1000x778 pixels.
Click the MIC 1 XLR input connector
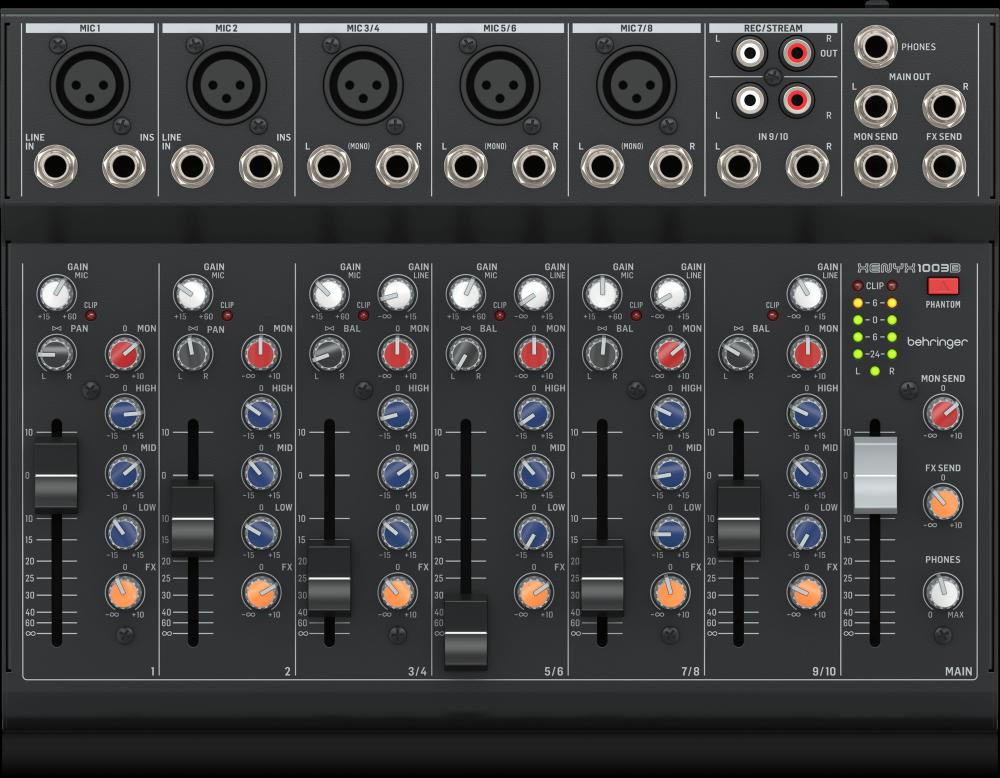(x=89, y=86)
